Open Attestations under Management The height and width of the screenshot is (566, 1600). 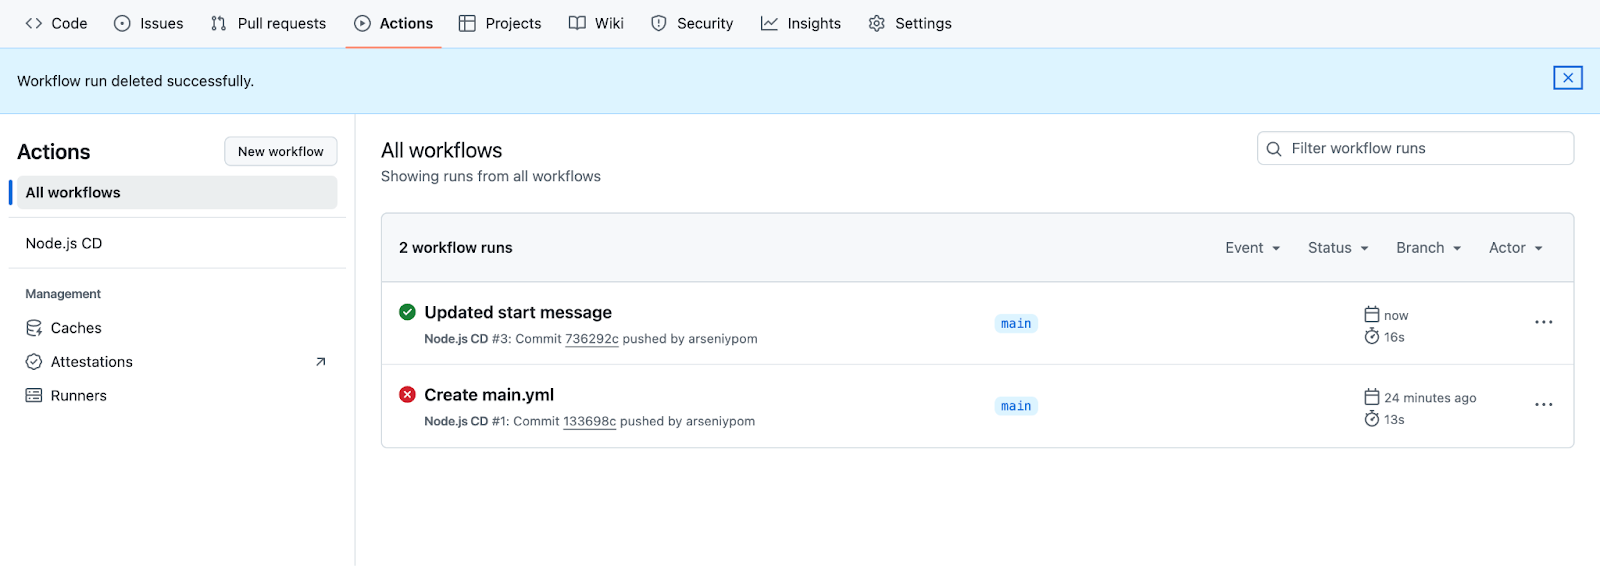tap(92, 362)
